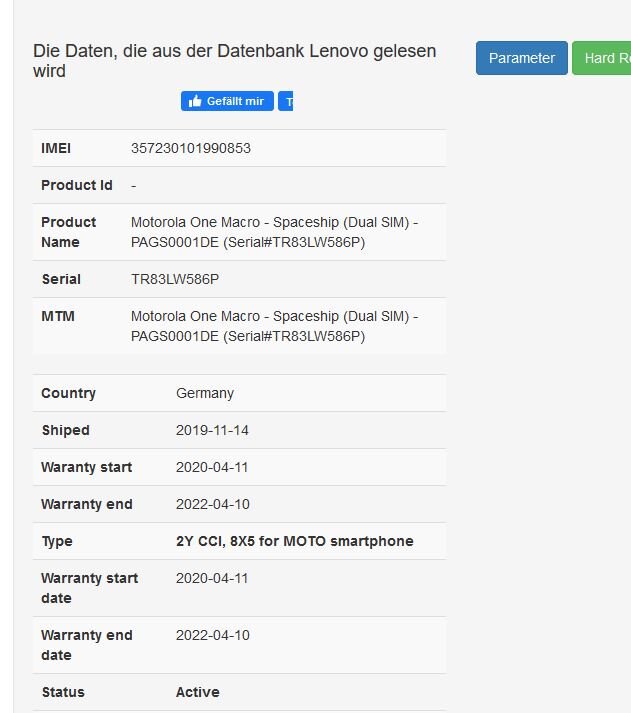The image size is (631, 713).
Task: Select the Warranty end date row value
Action: point(213,635)
